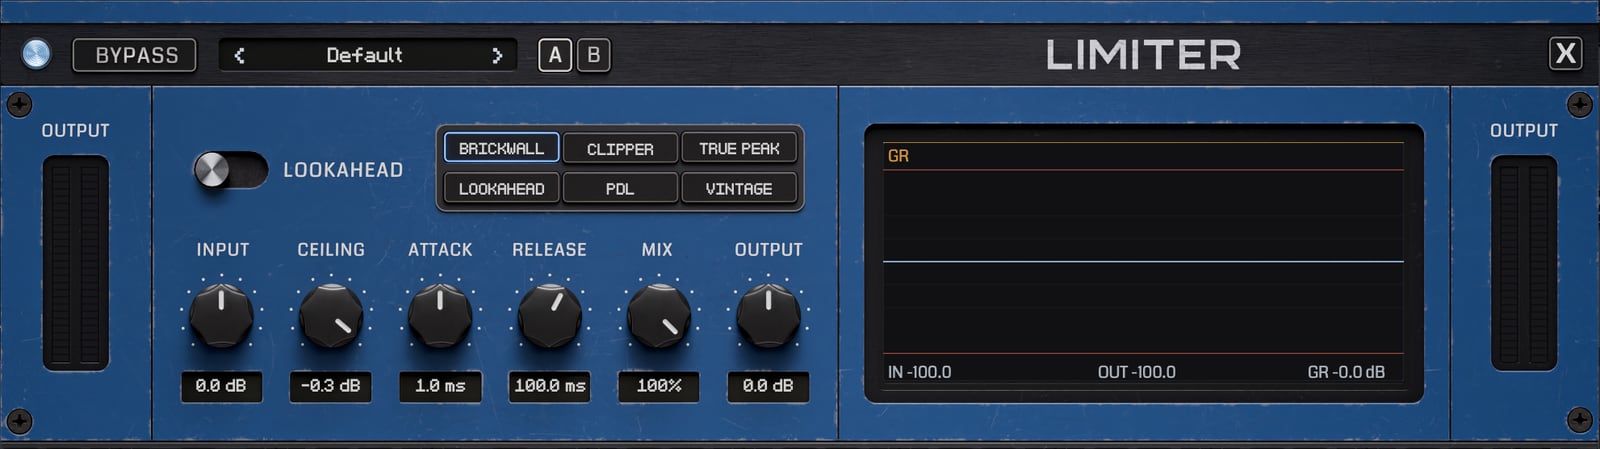Click the left OUTPUT level meter
1600x449 pixels.
(x=75, y=263)
